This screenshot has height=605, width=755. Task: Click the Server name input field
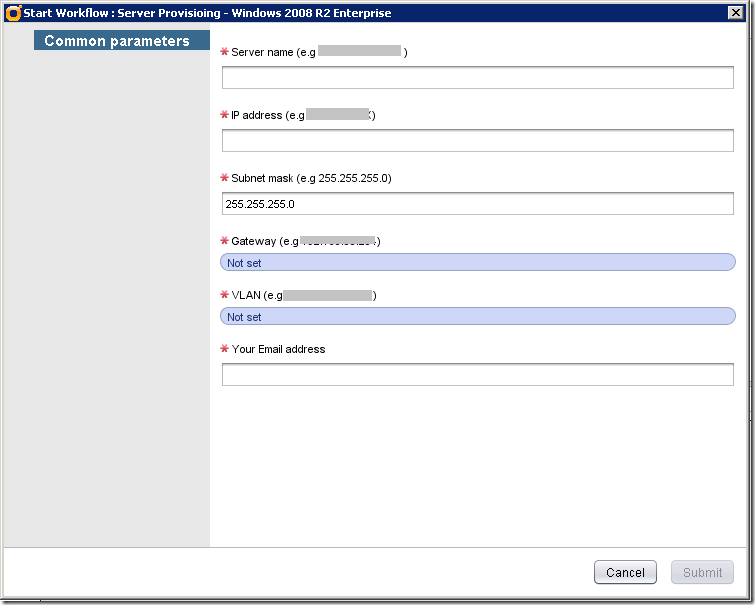[477, 78]
